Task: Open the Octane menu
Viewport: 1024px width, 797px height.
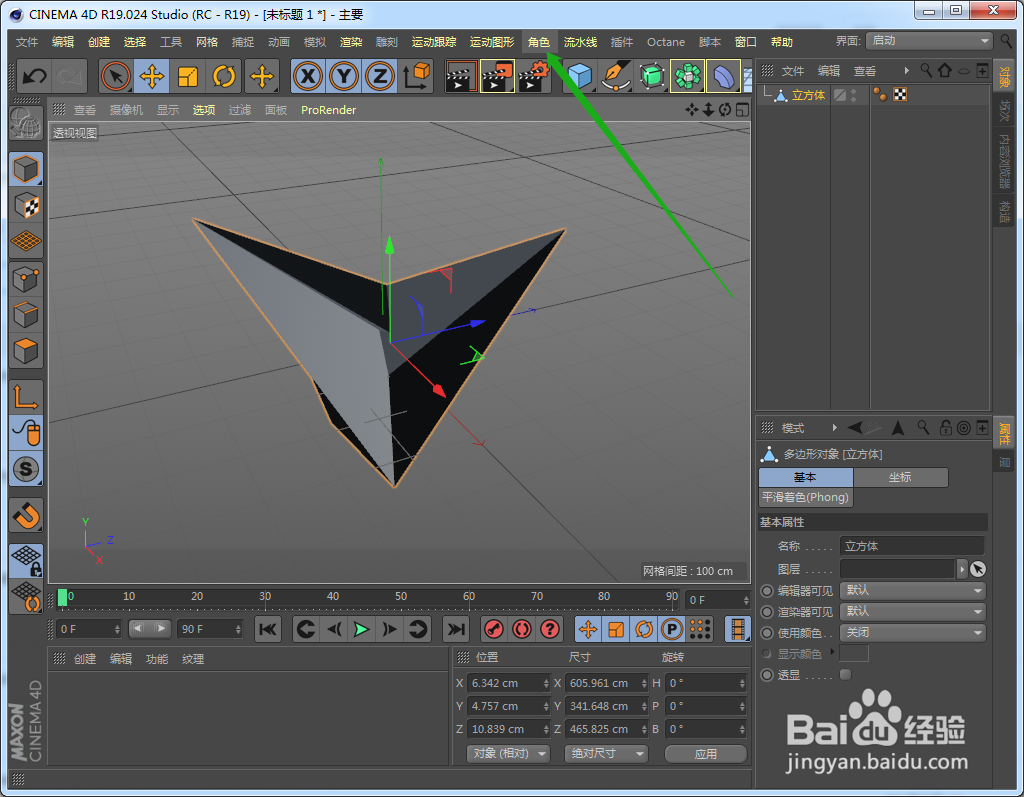Action: (x=665, y=42)
